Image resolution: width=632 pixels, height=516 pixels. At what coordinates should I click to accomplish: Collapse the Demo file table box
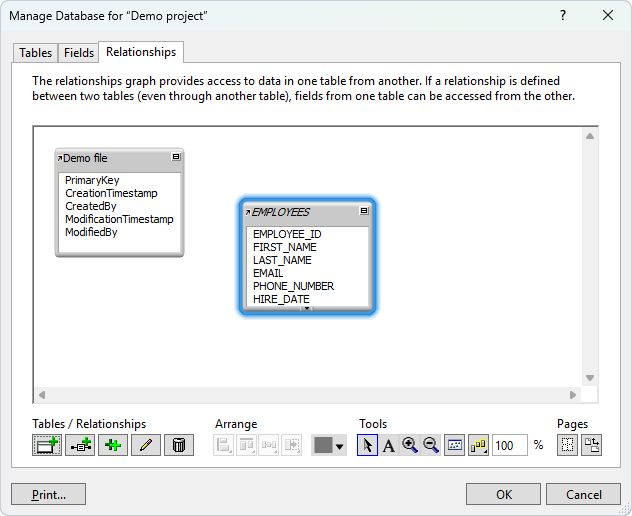176,157
